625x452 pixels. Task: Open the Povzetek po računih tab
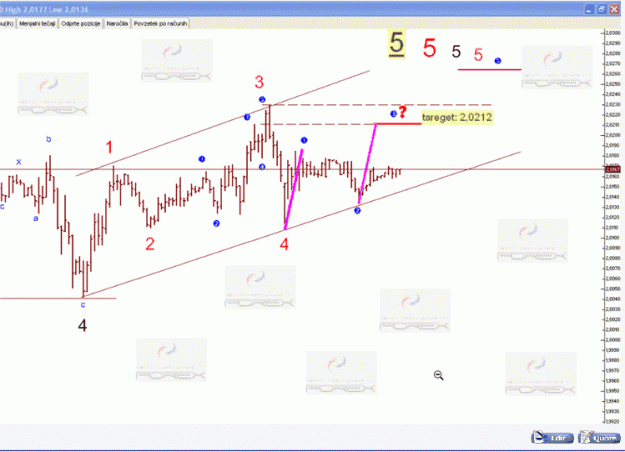point(160,24)
